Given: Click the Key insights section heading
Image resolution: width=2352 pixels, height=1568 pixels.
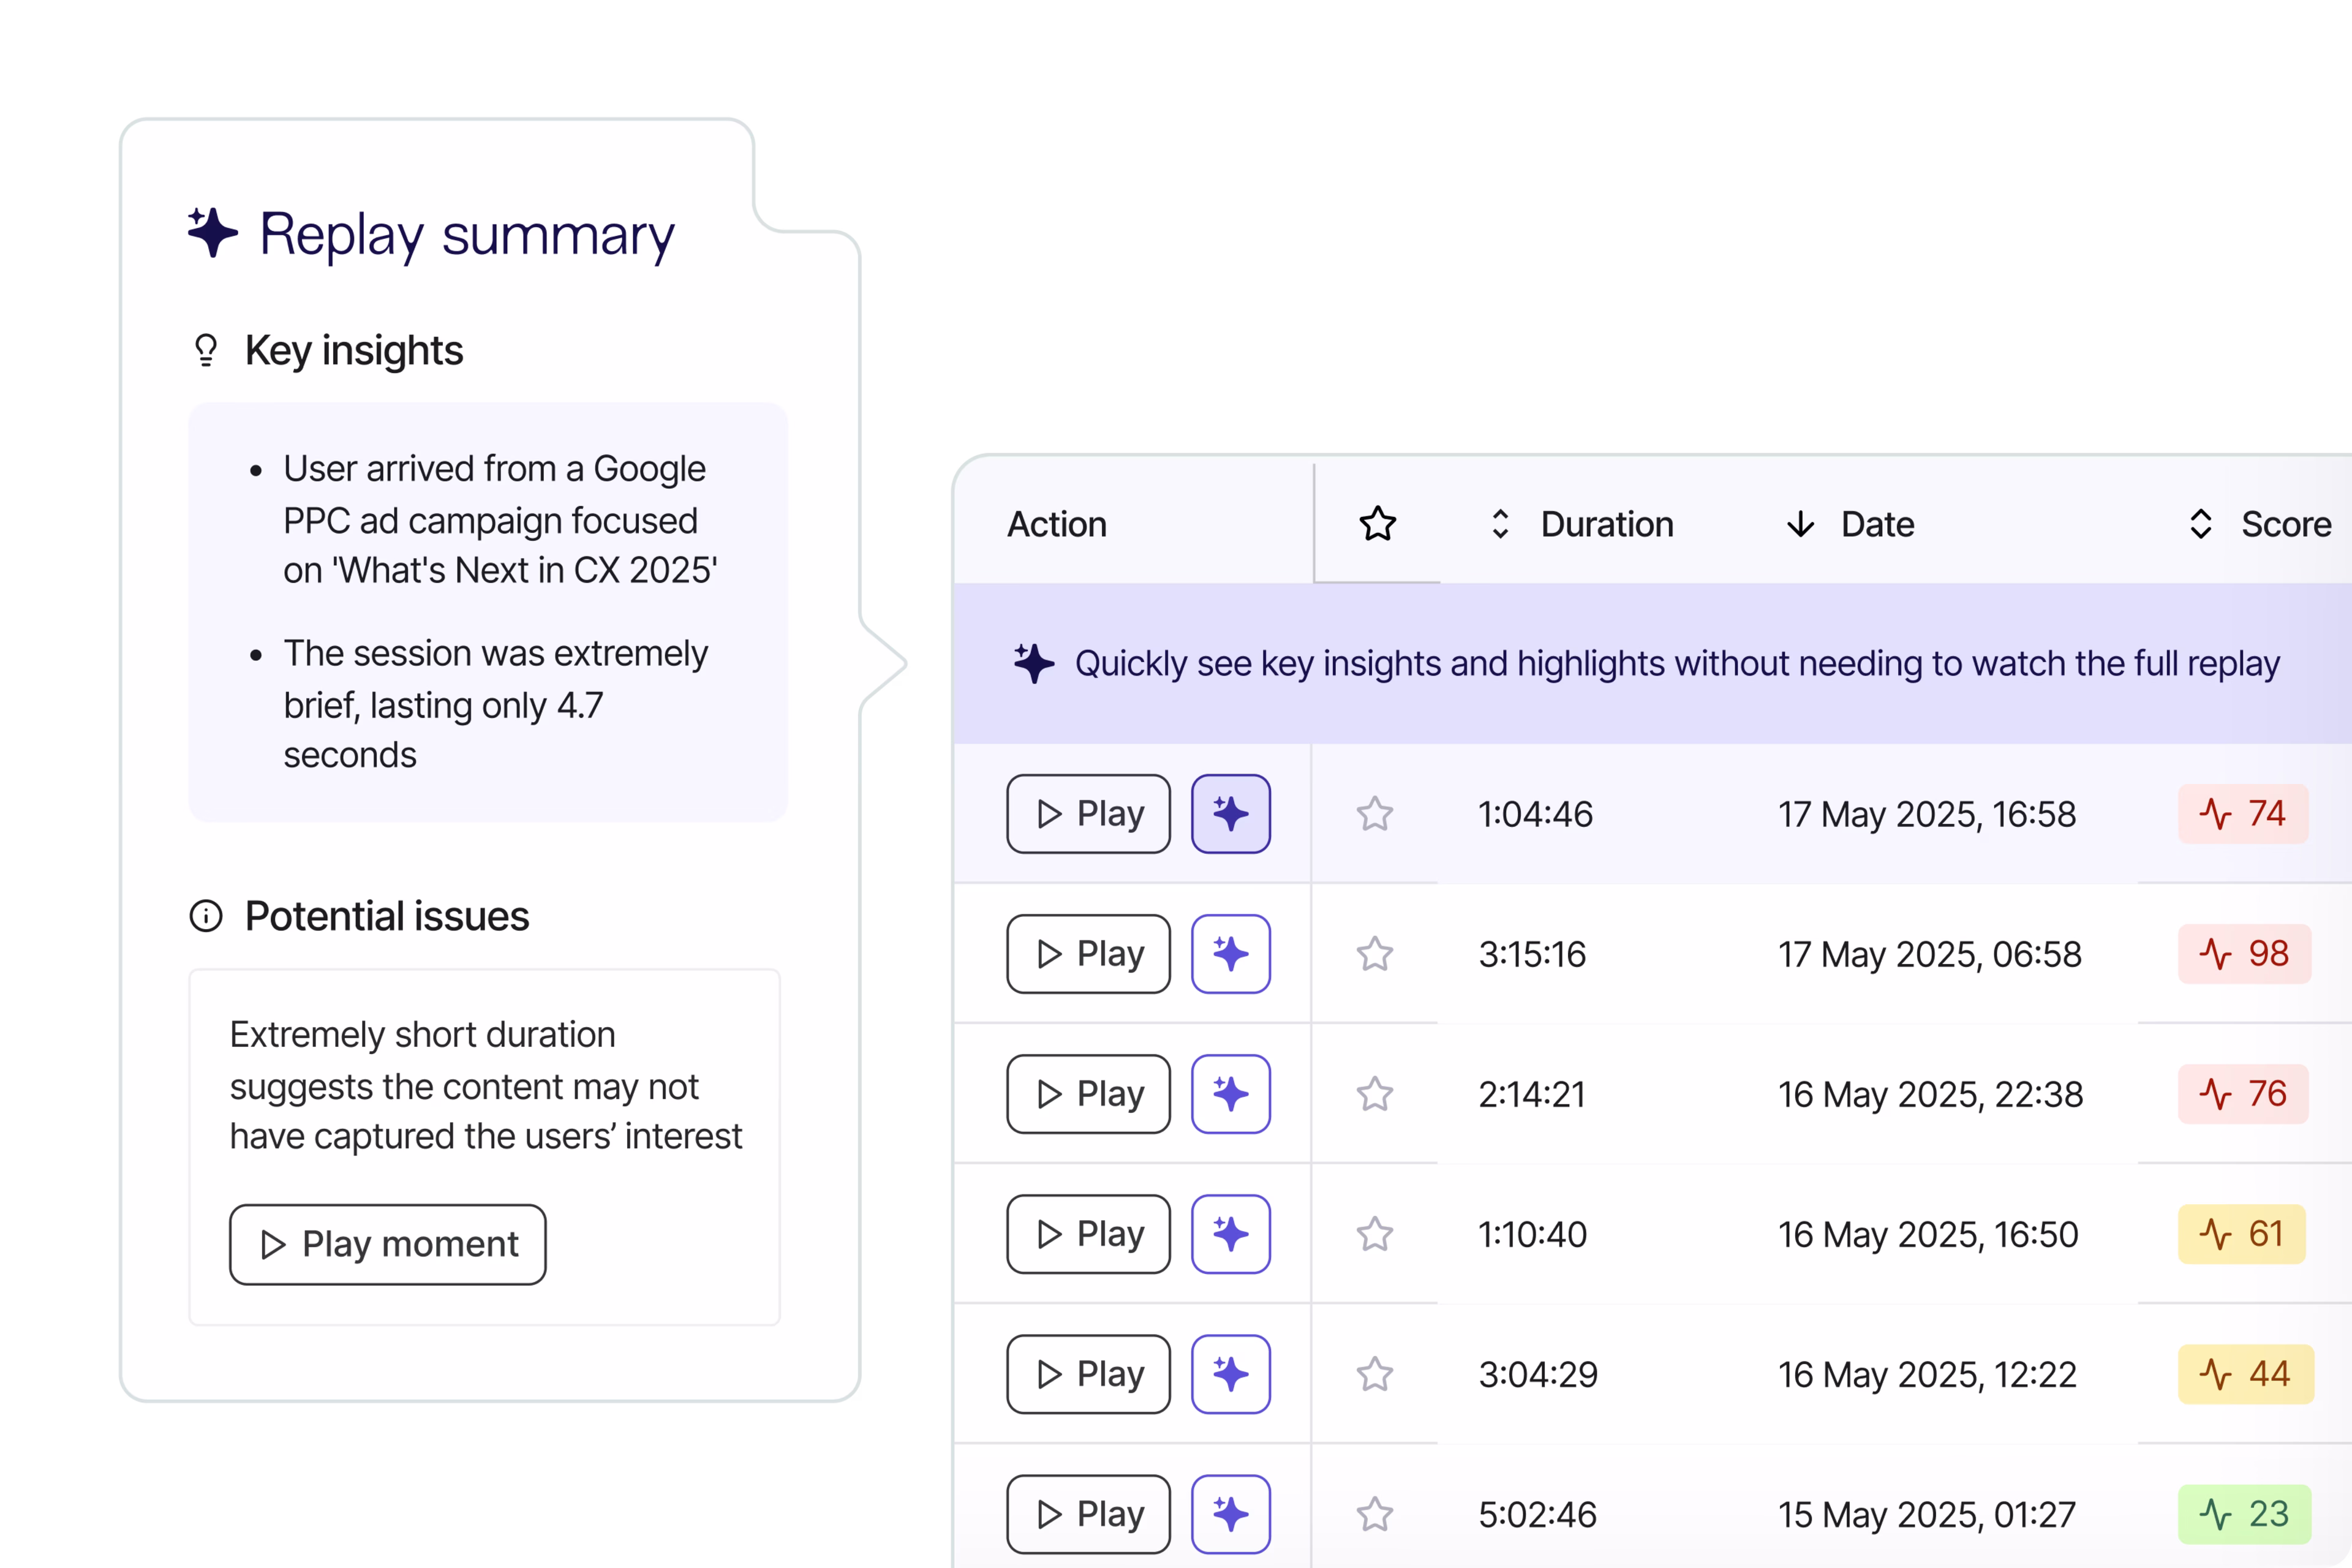Looking at the screenshot, I should click(x=353, y=350).
